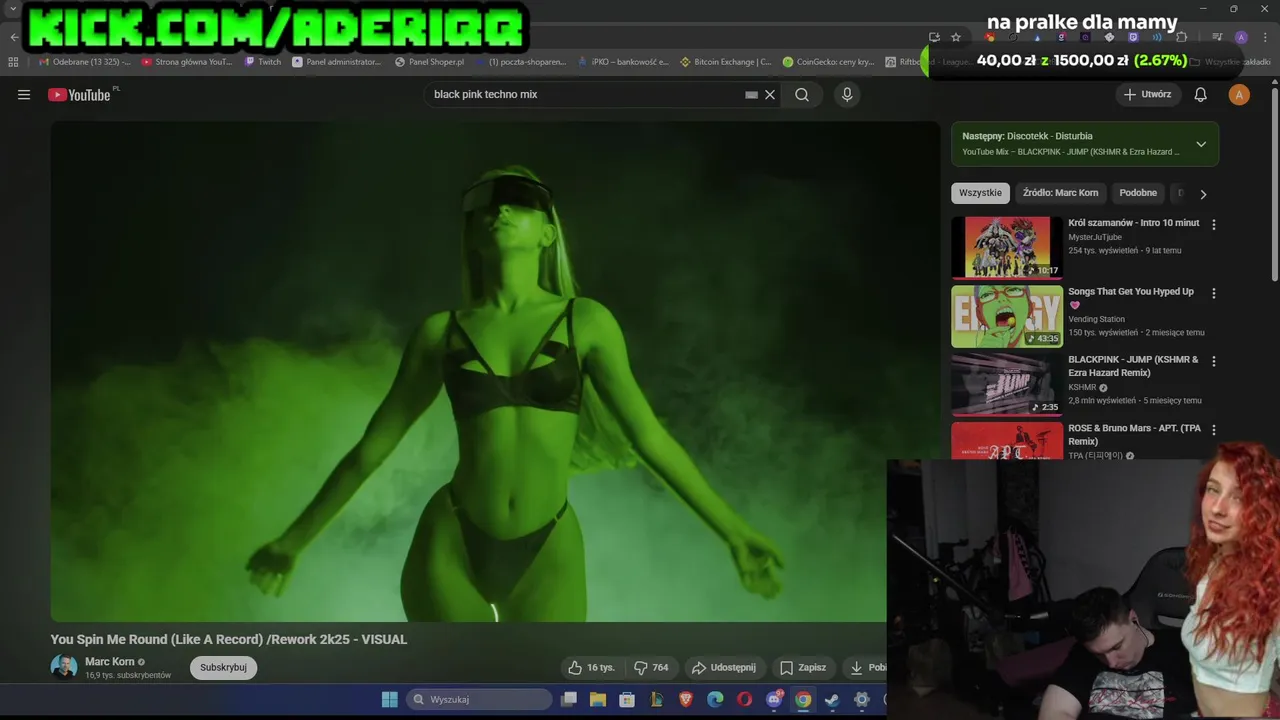Viewport: 1280px width, 720px height.
Task: Show more chips with the right arrow
Action: click(1203, 194)
